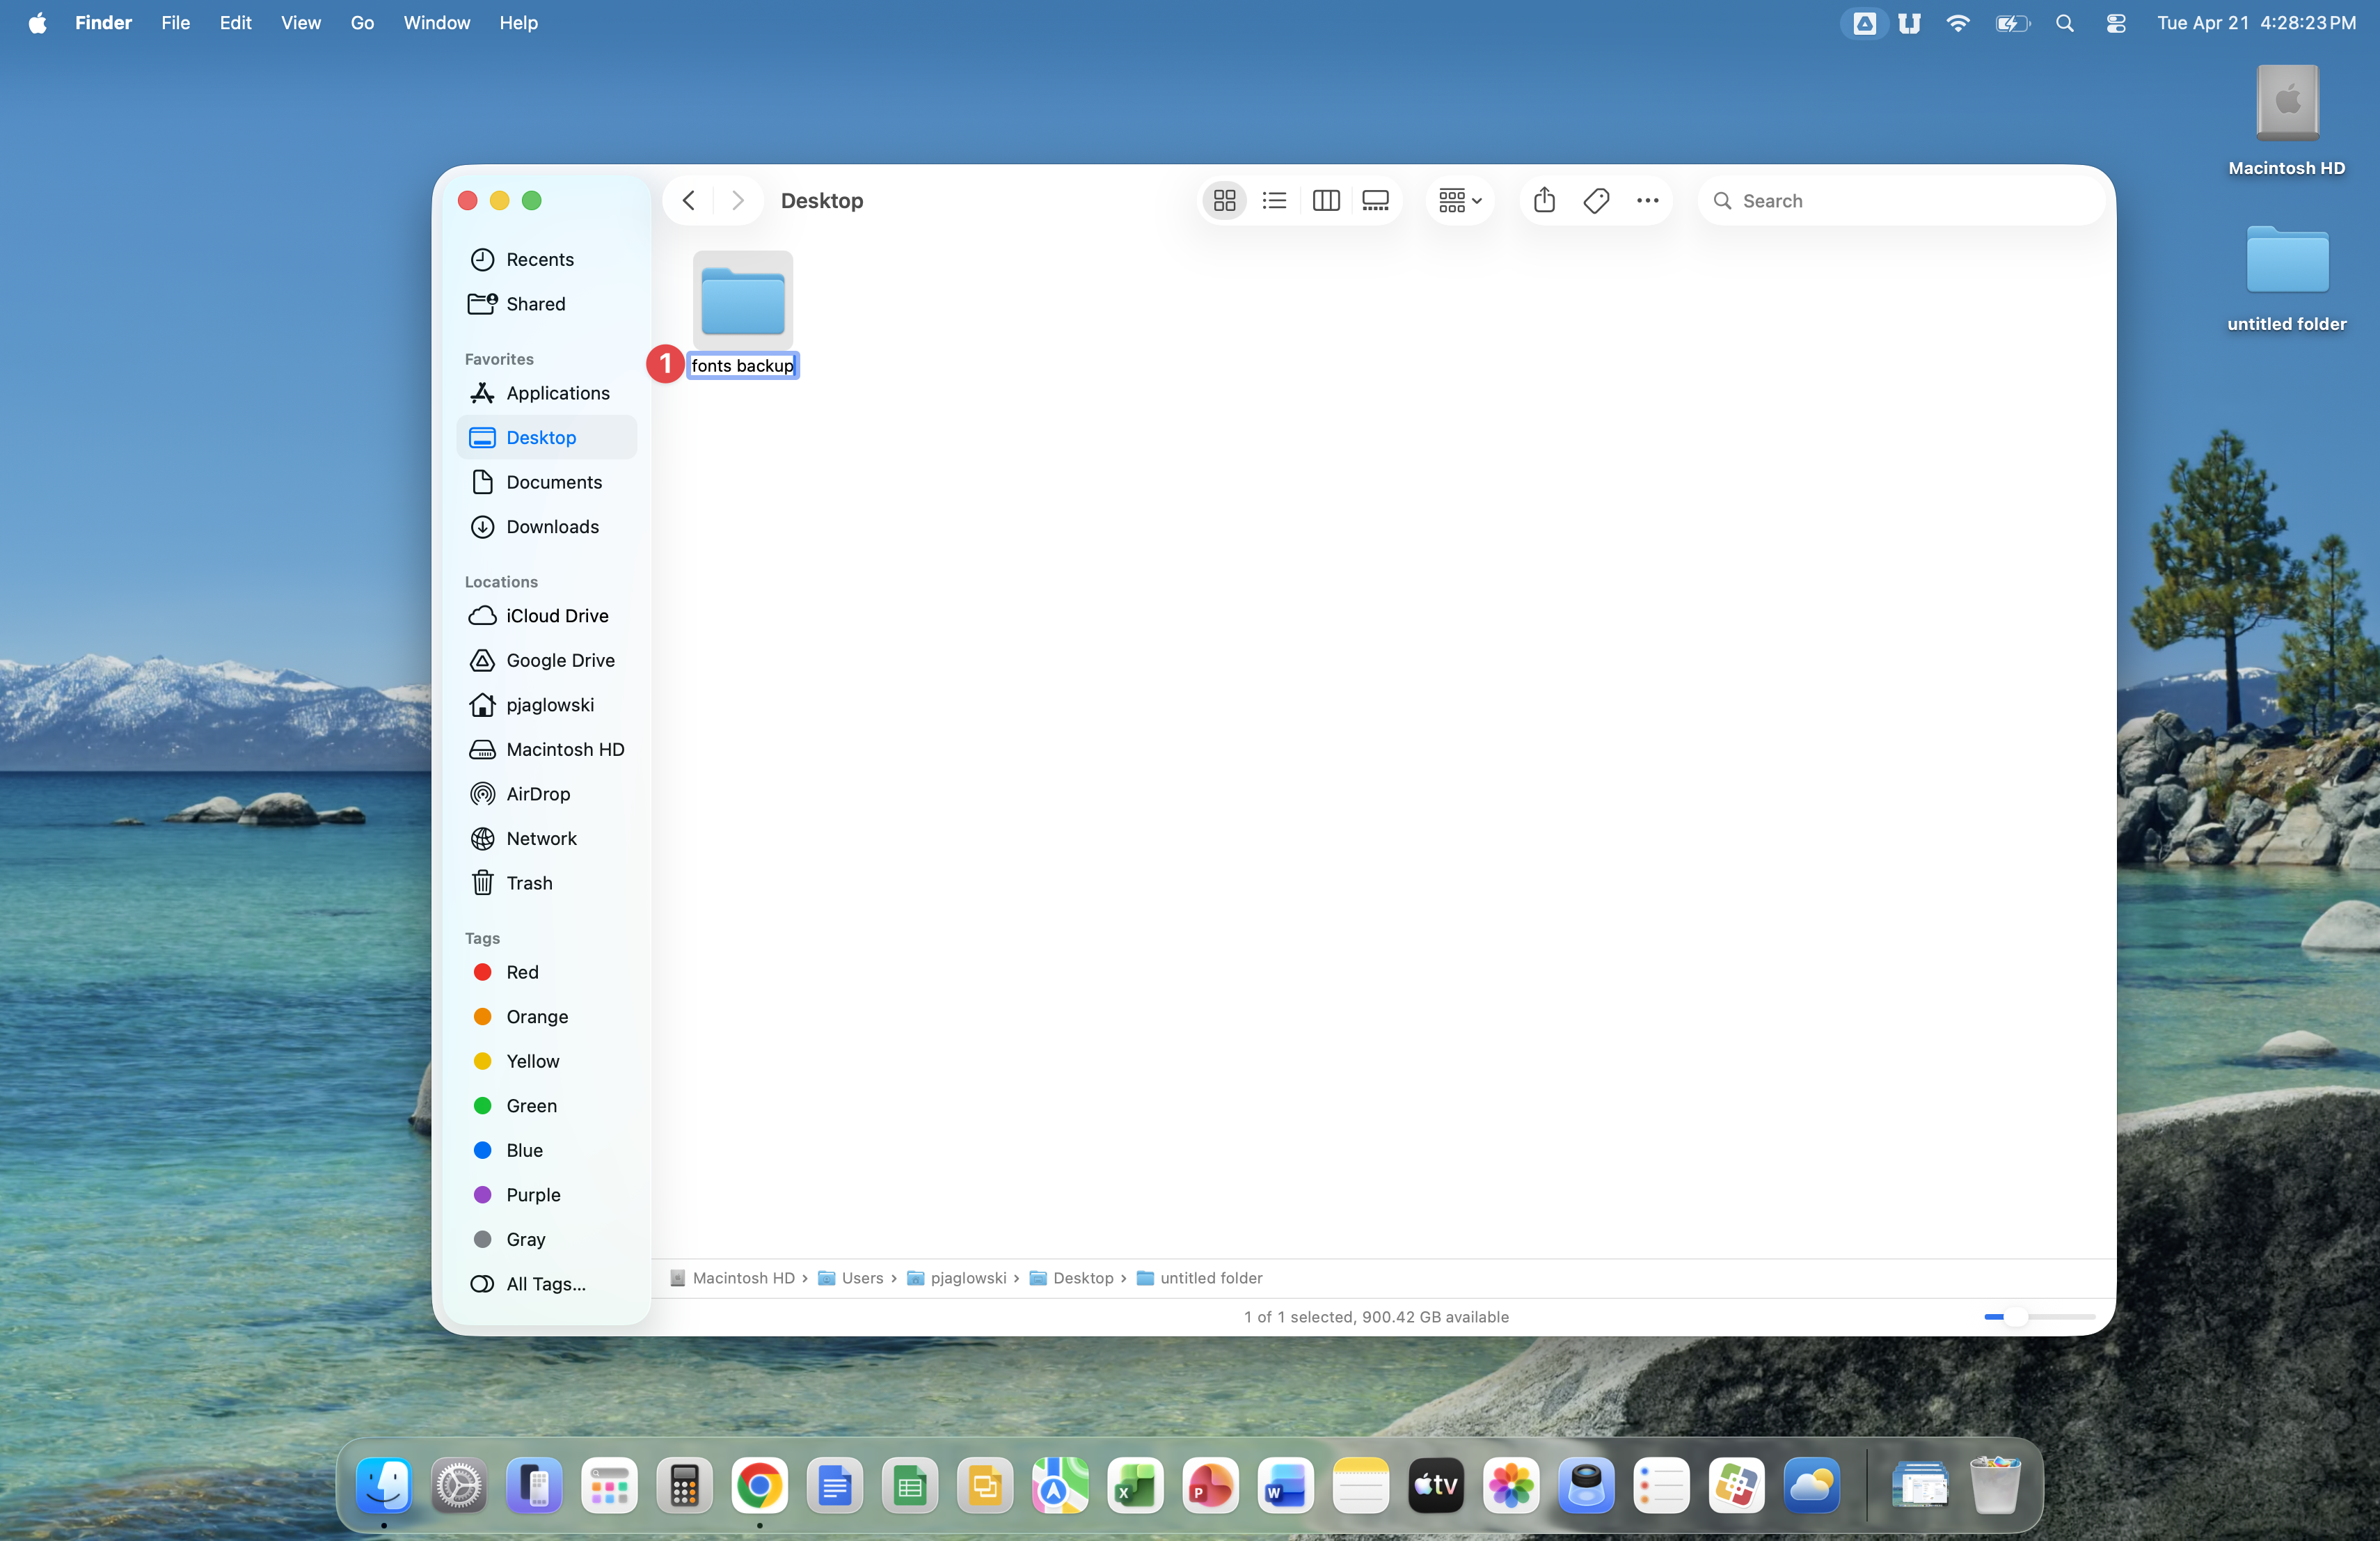Switch to list view in toolbar

coord(1274,201)
